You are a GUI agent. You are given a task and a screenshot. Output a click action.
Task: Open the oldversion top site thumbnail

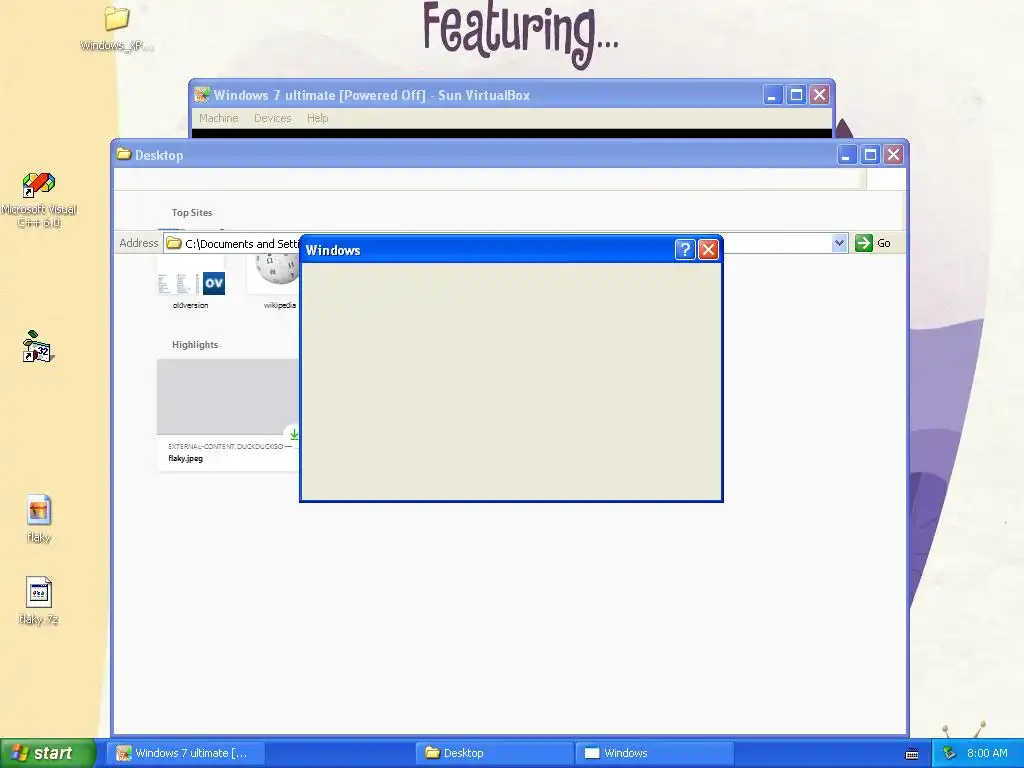point(191,282)
